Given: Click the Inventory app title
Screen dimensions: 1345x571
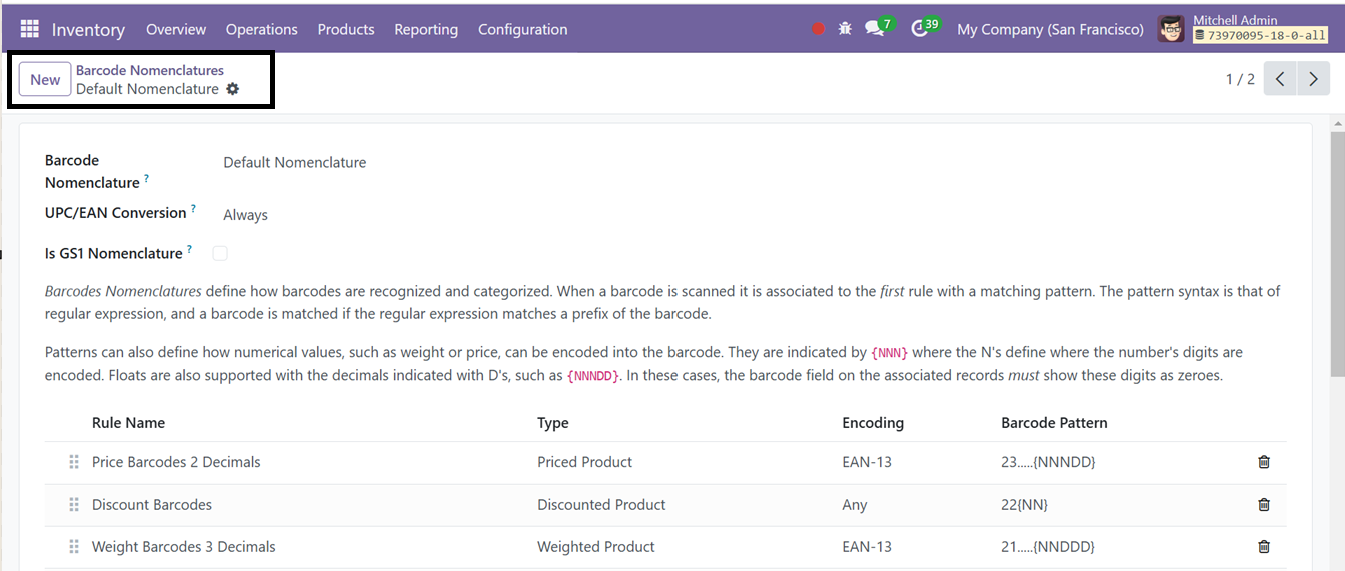Looking at the screenshot, I should (88, 29).
